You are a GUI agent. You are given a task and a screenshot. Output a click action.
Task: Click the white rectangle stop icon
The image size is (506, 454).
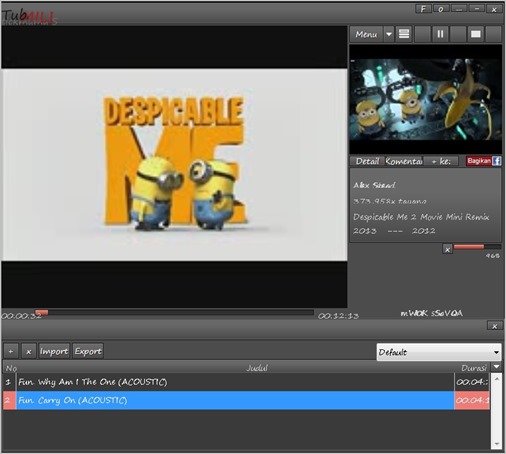(x=476, y=34)
